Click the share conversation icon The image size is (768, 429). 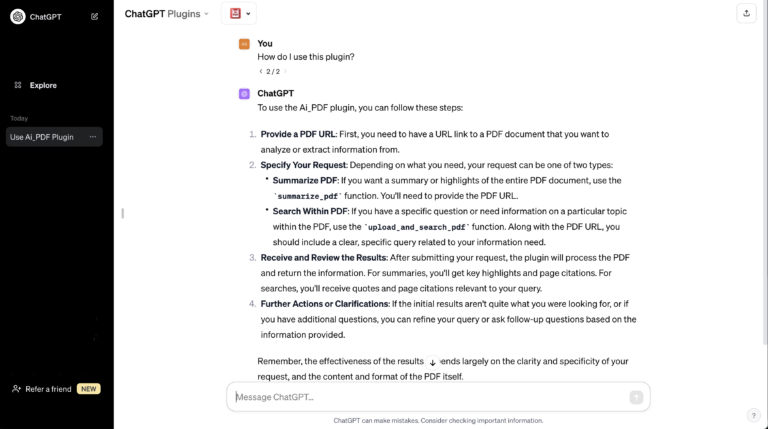click(746, 13)
